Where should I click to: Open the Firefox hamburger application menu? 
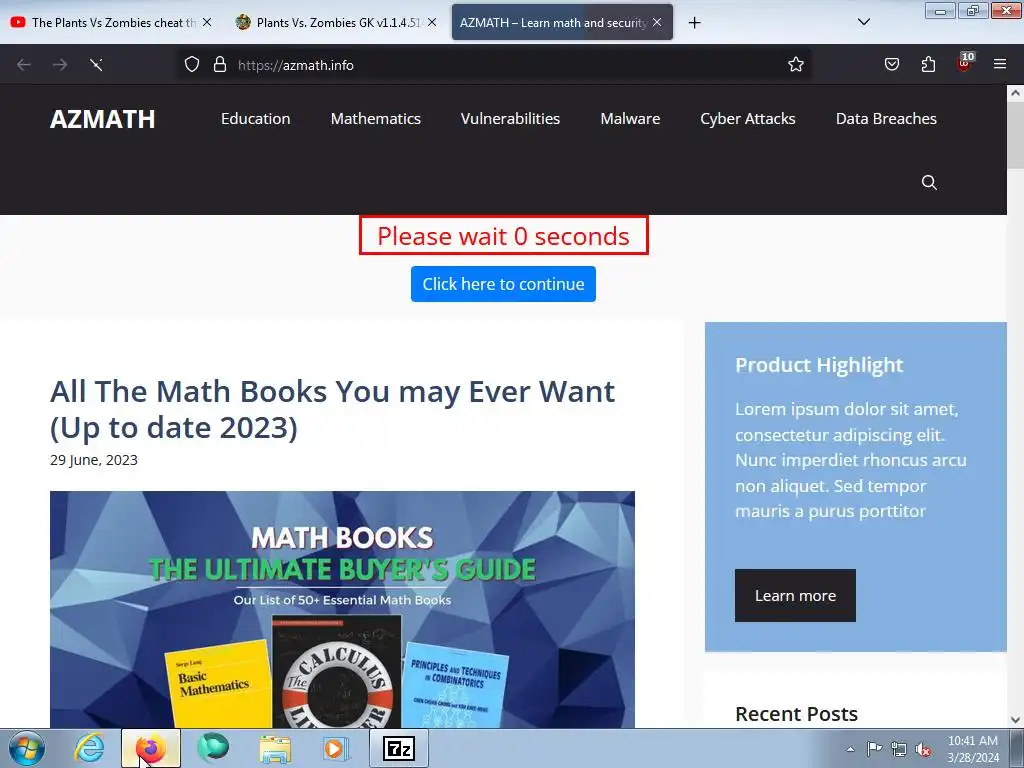[x=999, y=64]
